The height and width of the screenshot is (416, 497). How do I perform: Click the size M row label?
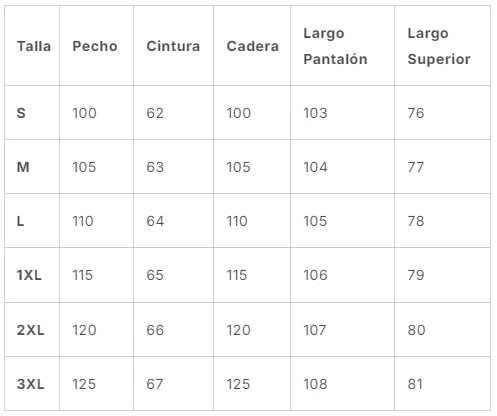click(23, 167)
